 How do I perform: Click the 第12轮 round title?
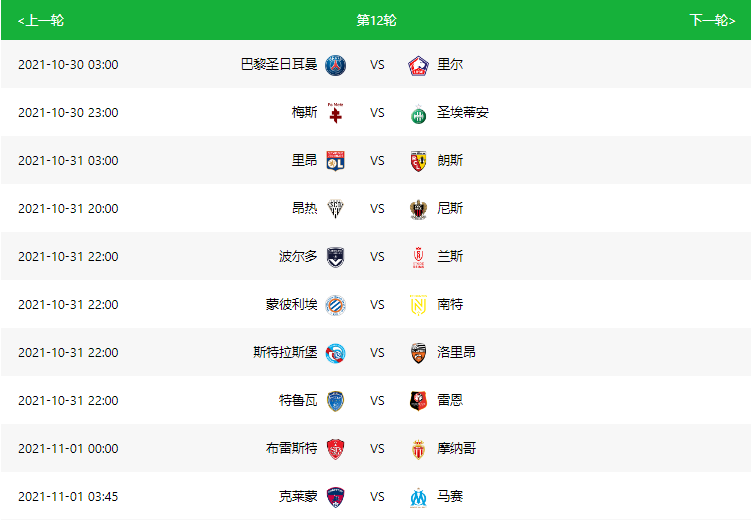(x=376, y=20)
